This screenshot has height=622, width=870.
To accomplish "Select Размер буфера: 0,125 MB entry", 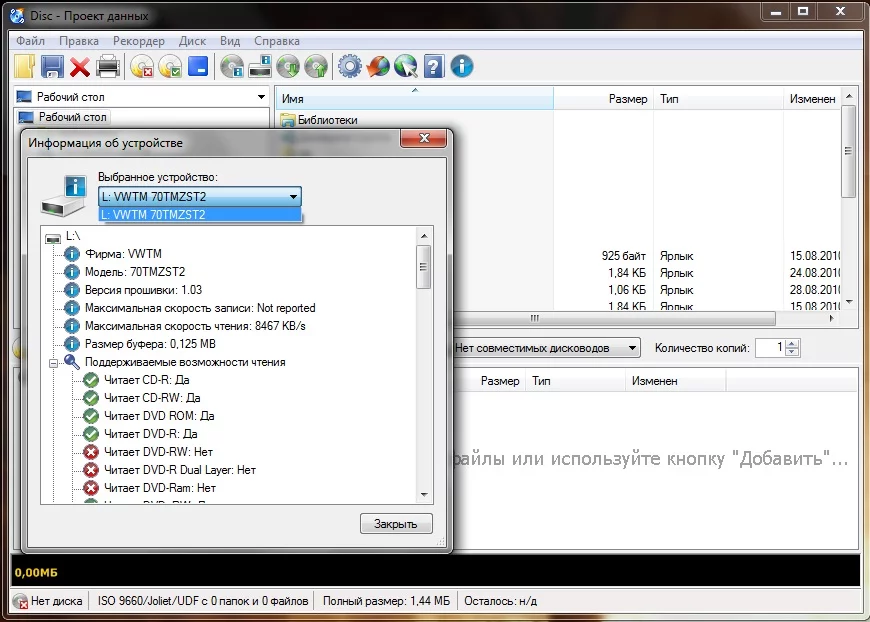I will point(150,344).
